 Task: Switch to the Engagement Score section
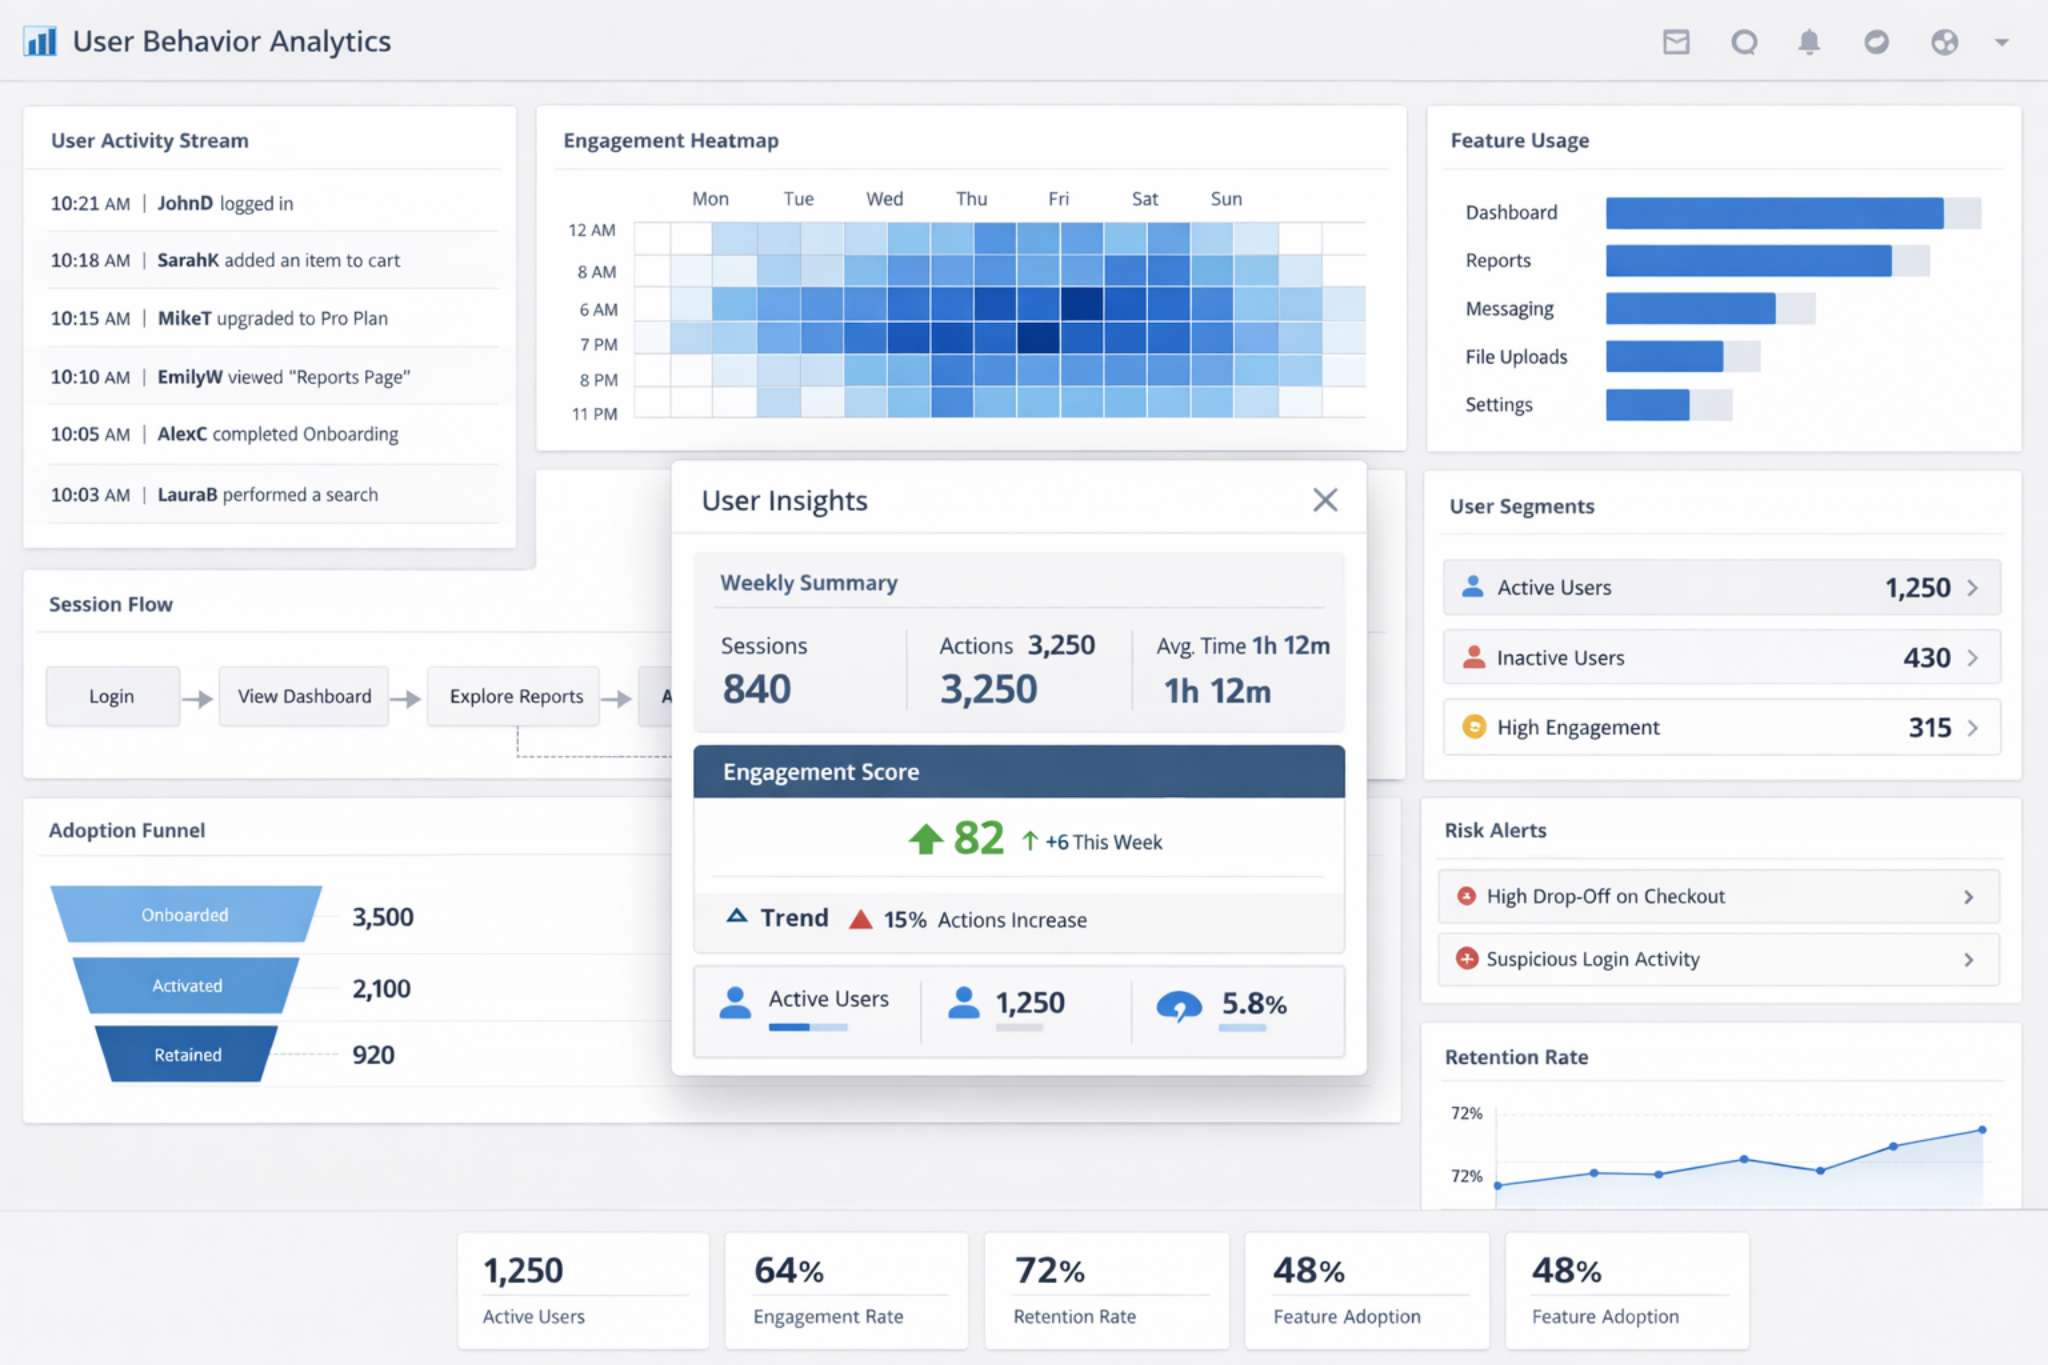[820, 771]
